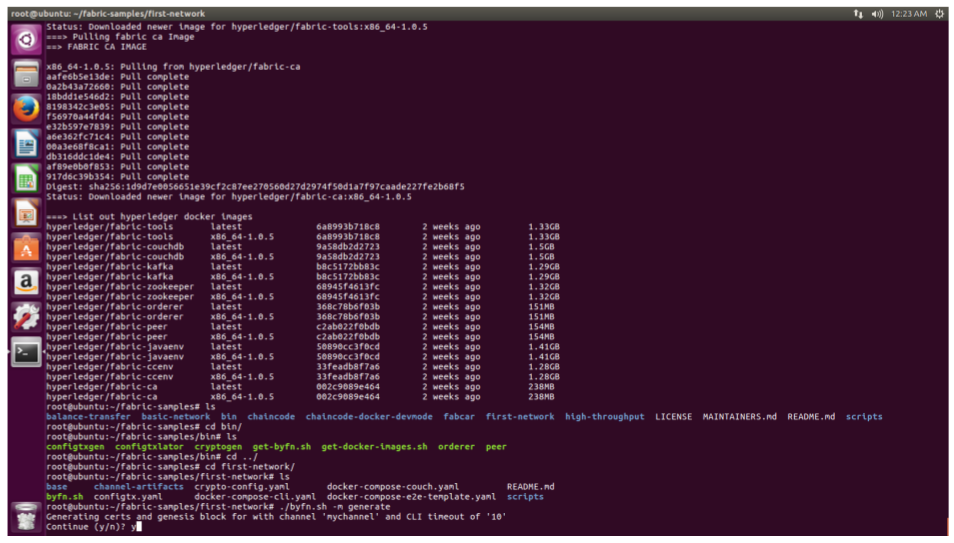This screenshot has height=543, width=954.
Task: Focus the Terminal launcher icon
Action: (26, 352)
